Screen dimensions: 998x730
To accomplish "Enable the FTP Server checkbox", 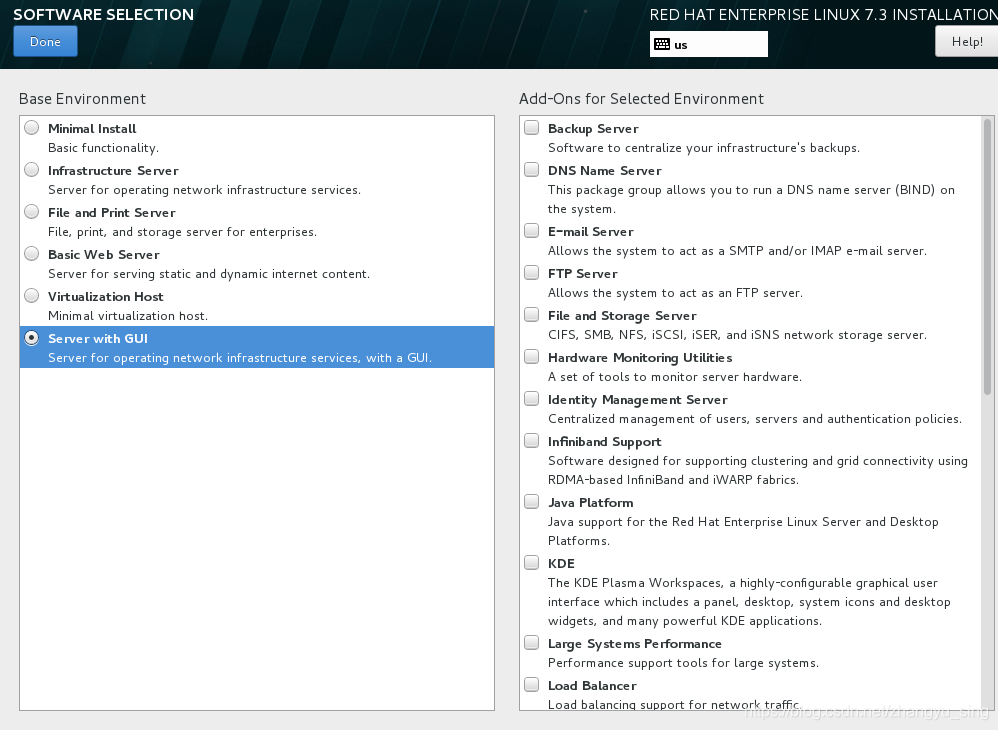I will click(x=531, y=273).
